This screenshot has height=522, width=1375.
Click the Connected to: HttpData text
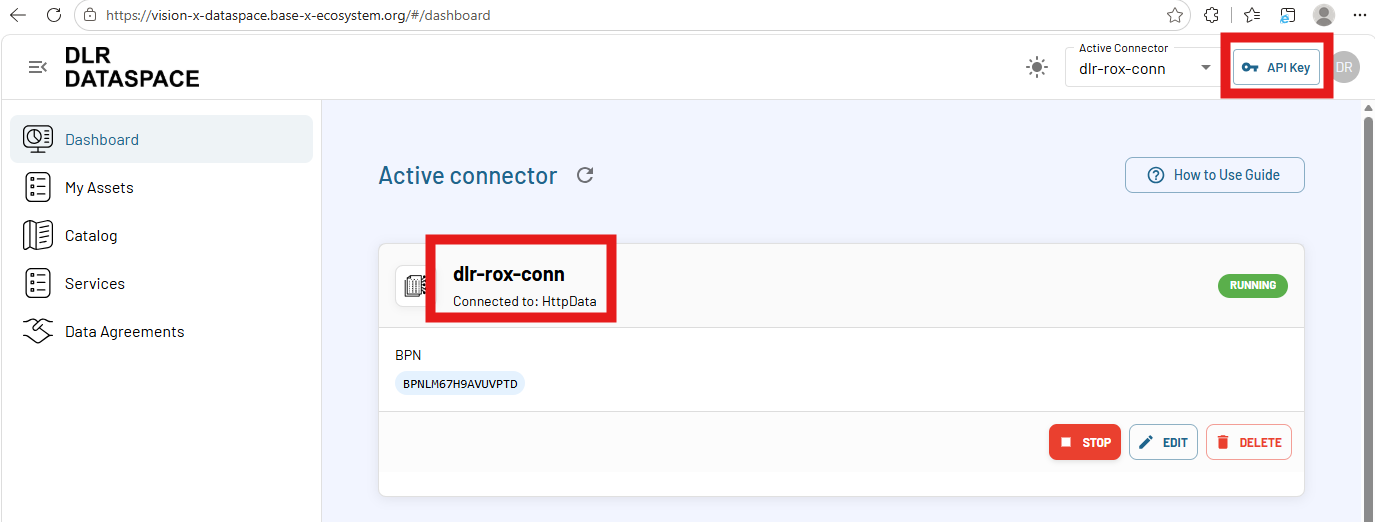point(525,300)
